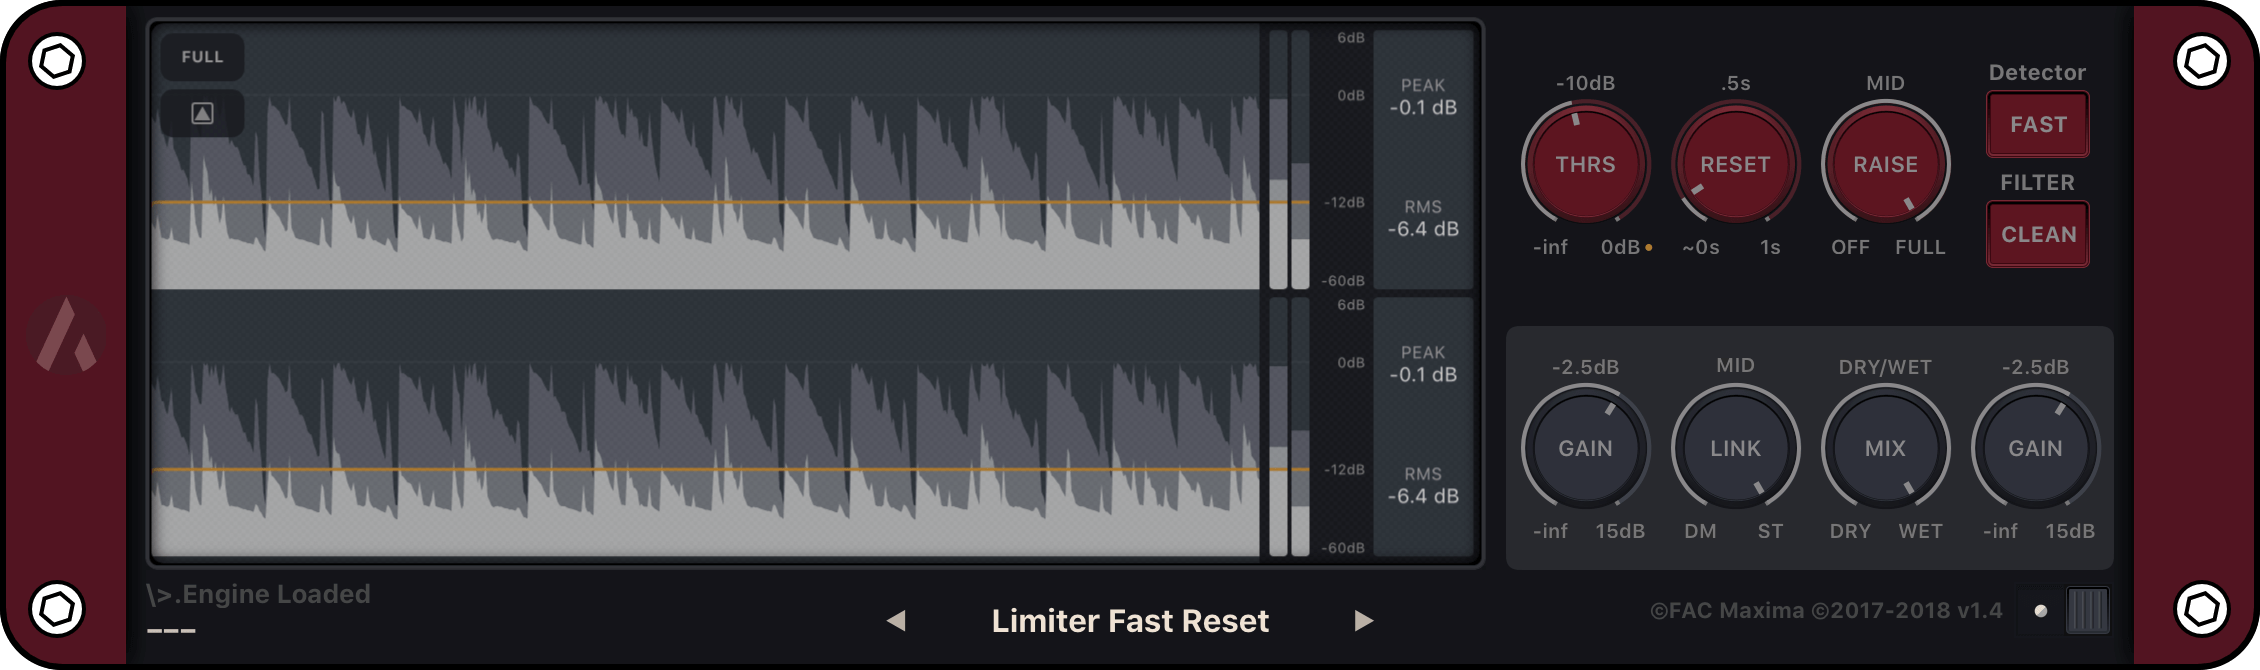Click the FULL label under RAISE
The width and height of the screenshot is (2260, 670).
tap(1920, 247)
